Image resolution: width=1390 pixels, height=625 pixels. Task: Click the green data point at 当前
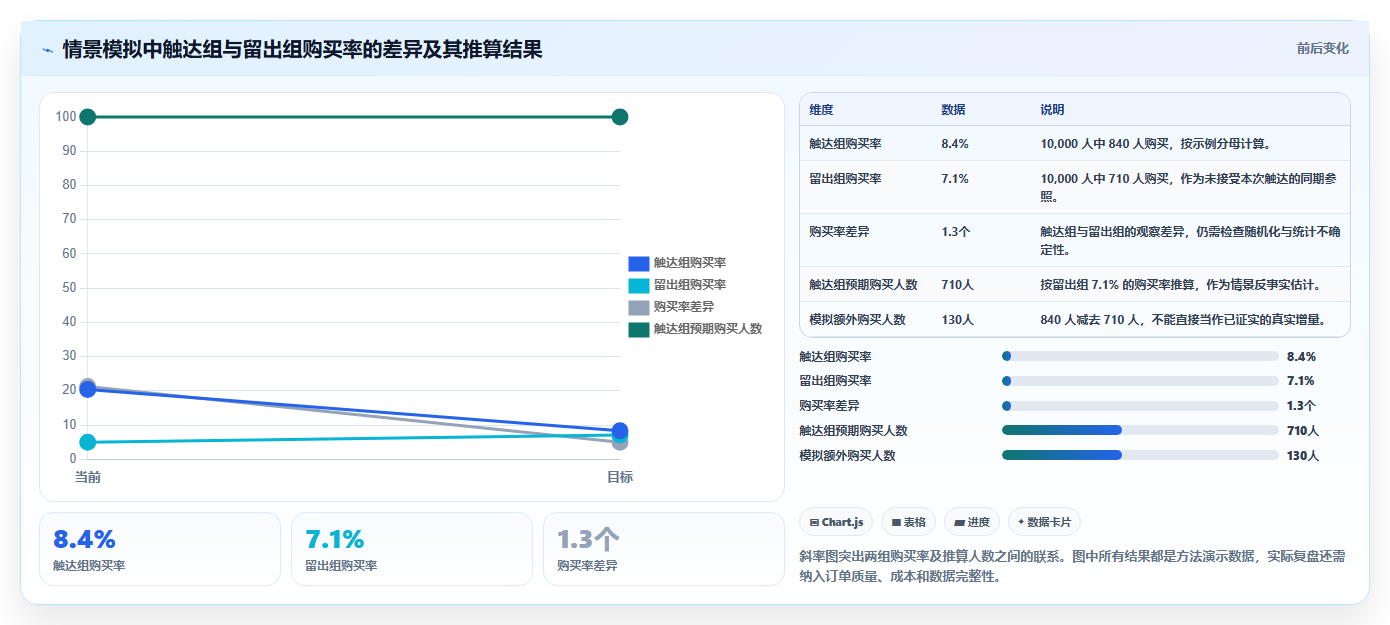click(88, 117)
